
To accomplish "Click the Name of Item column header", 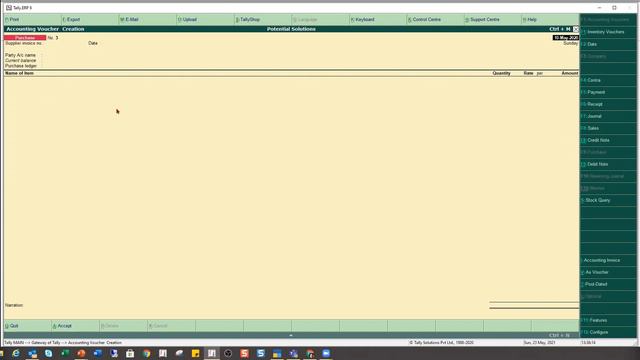I will (x=19, y=73).
